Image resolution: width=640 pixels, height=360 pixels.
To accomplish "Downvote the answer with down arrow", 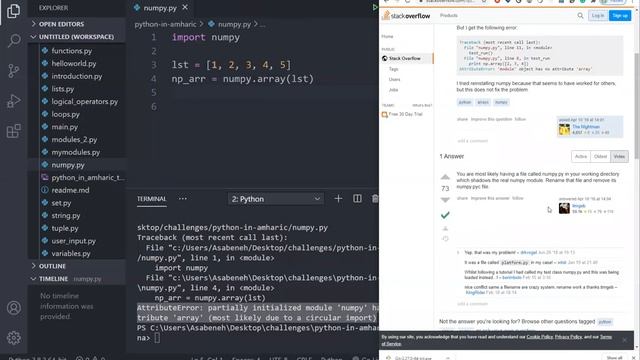I will point(445,200).
